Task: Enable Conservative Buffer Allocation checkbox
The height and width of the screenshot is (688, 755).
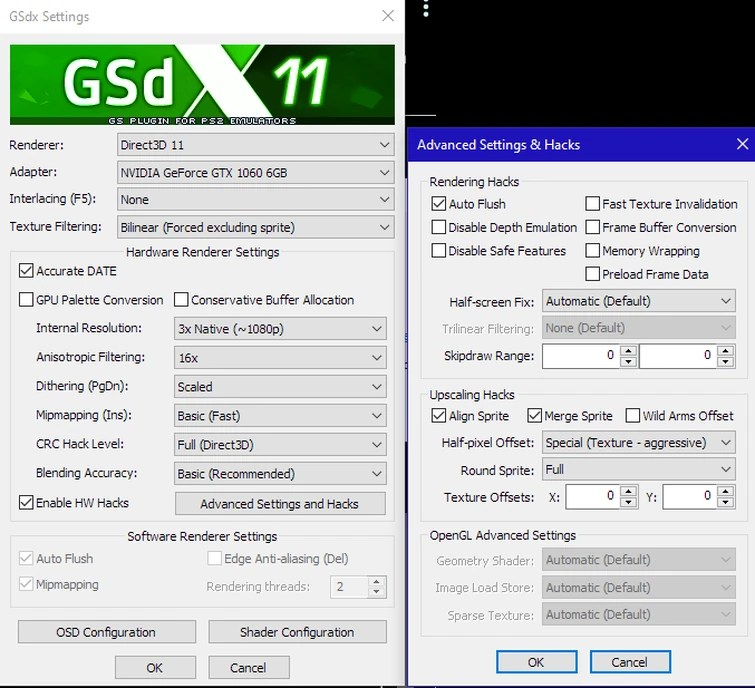Action: 181,299
